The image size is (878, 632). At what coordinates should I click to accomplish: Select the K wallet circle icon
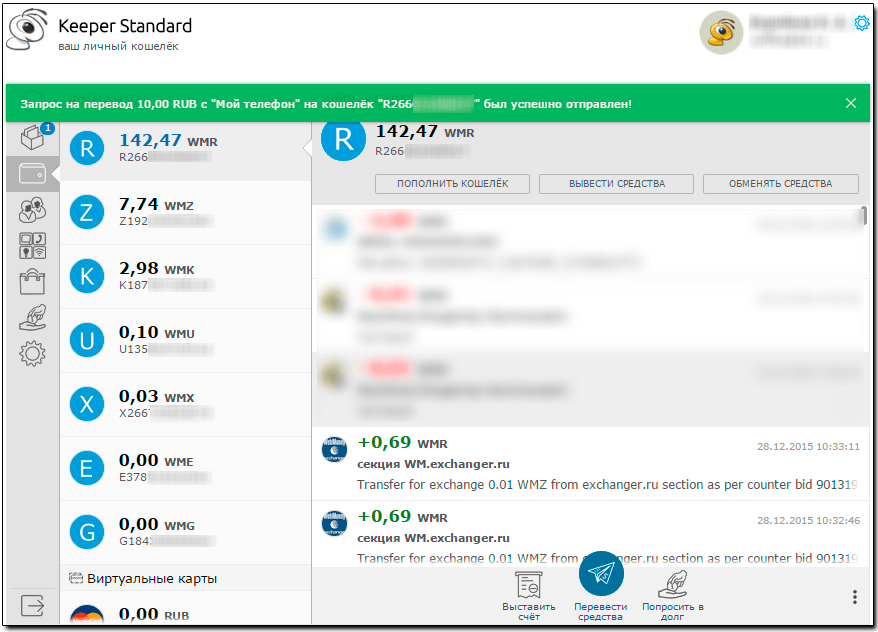[87, 276]
